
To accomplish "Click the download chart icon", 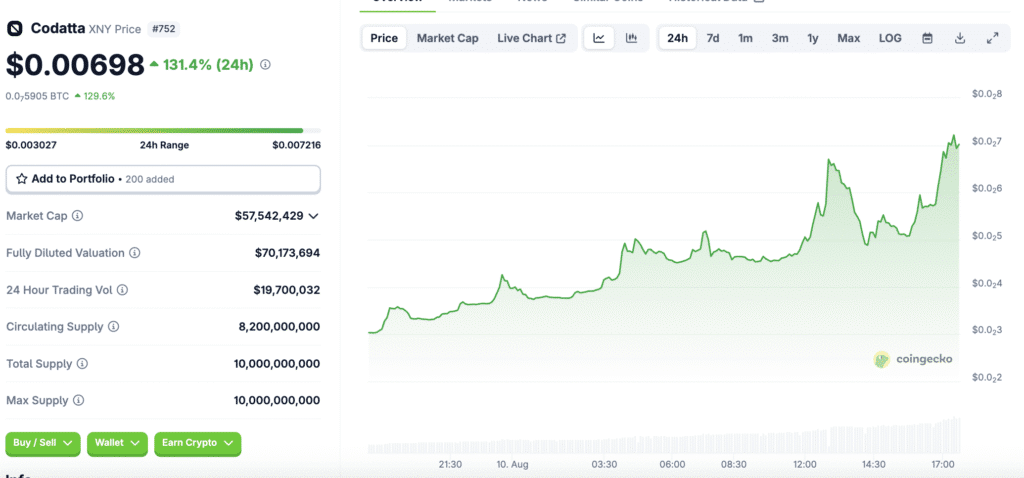I will click(x=960, y=39).
